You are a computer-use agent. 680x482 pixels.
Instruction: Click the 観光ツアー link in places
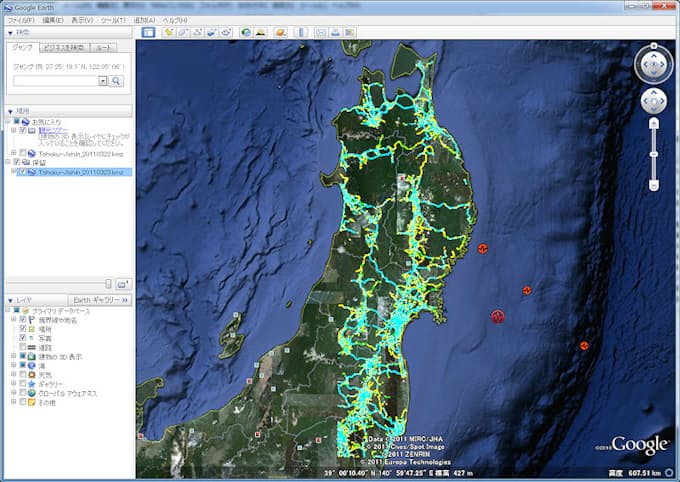(51, 129)
